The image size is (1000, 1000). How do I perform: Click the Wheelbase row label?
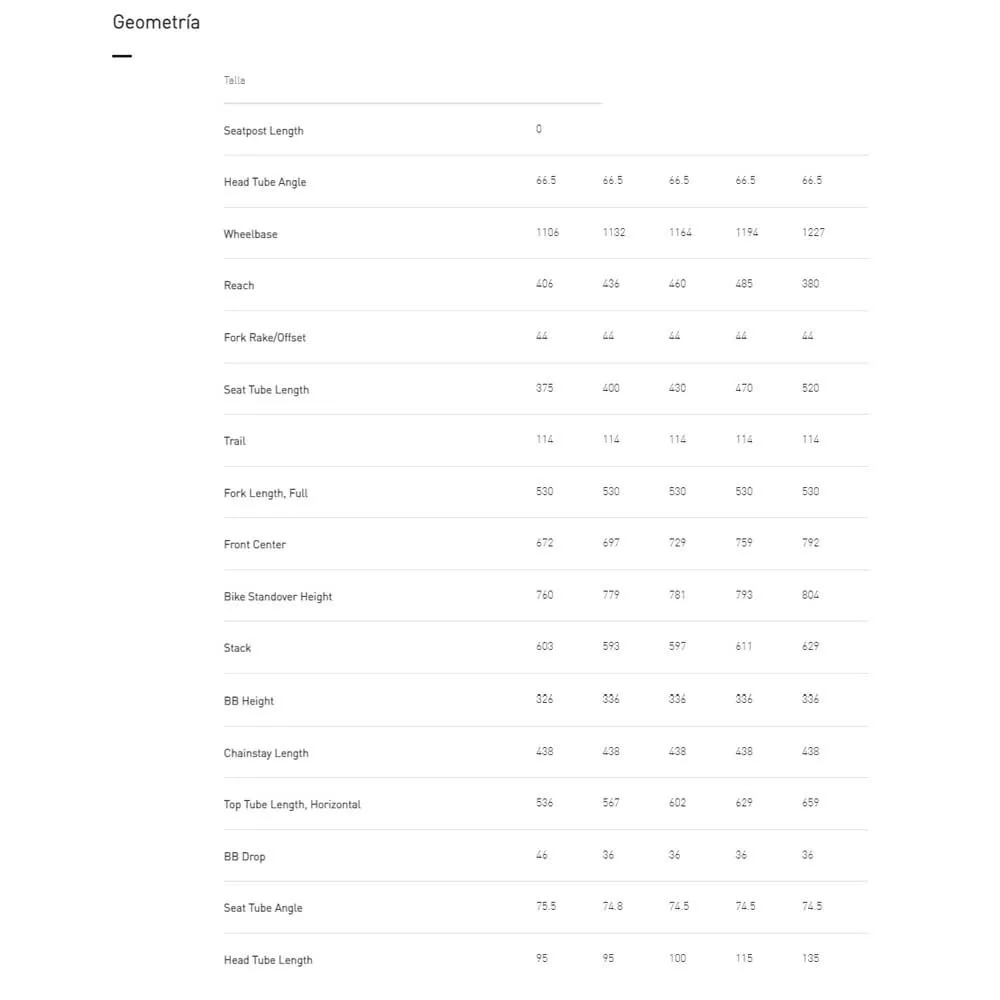tap(251, 234)
